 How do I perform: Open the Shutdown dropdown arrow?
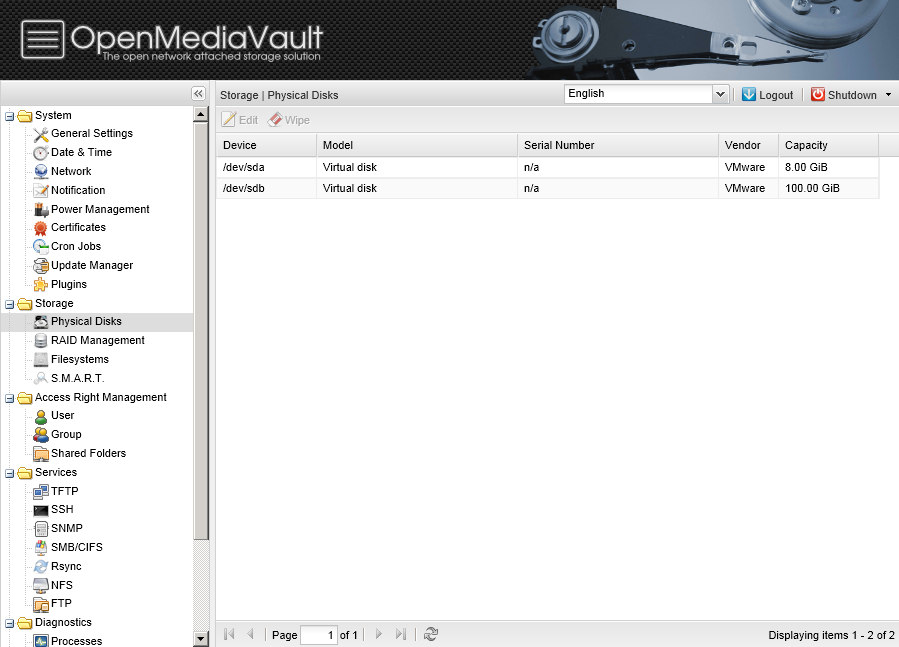[888, 95]
